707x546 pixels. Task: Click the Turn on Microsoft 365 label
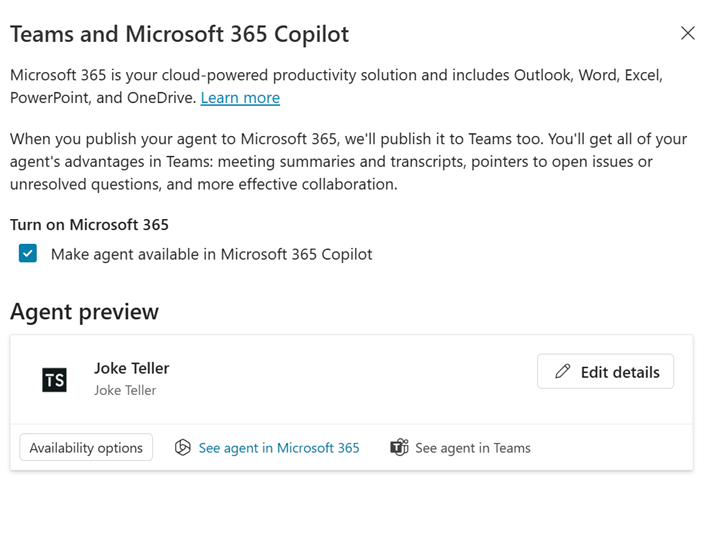click(89, 224)
